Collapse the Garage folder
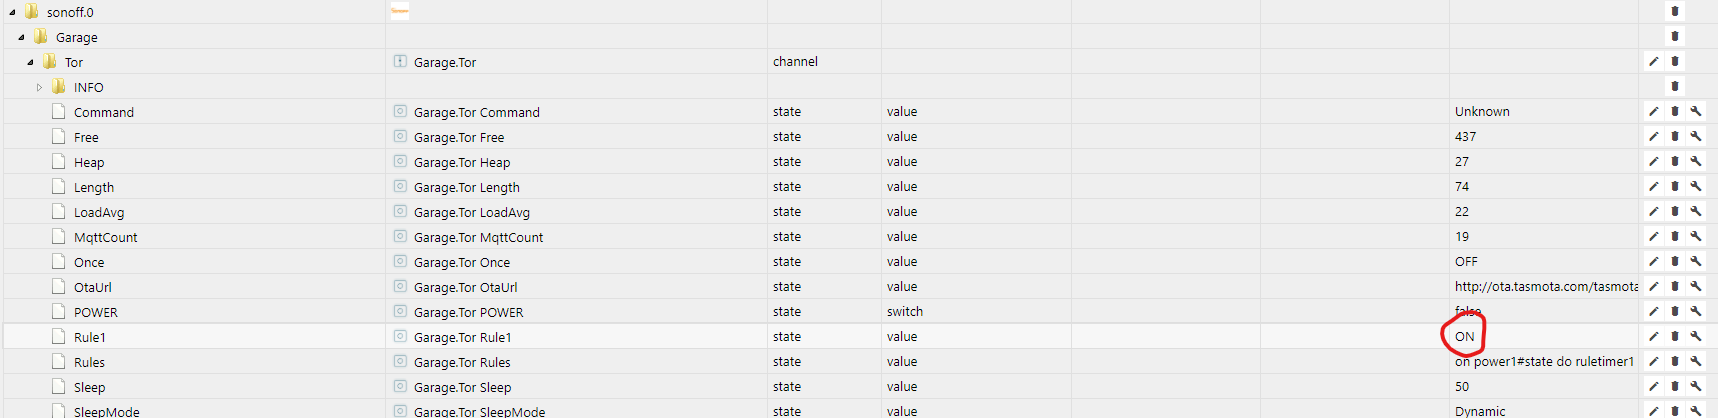The image size is (1718, 418). (x=21, y=37)
